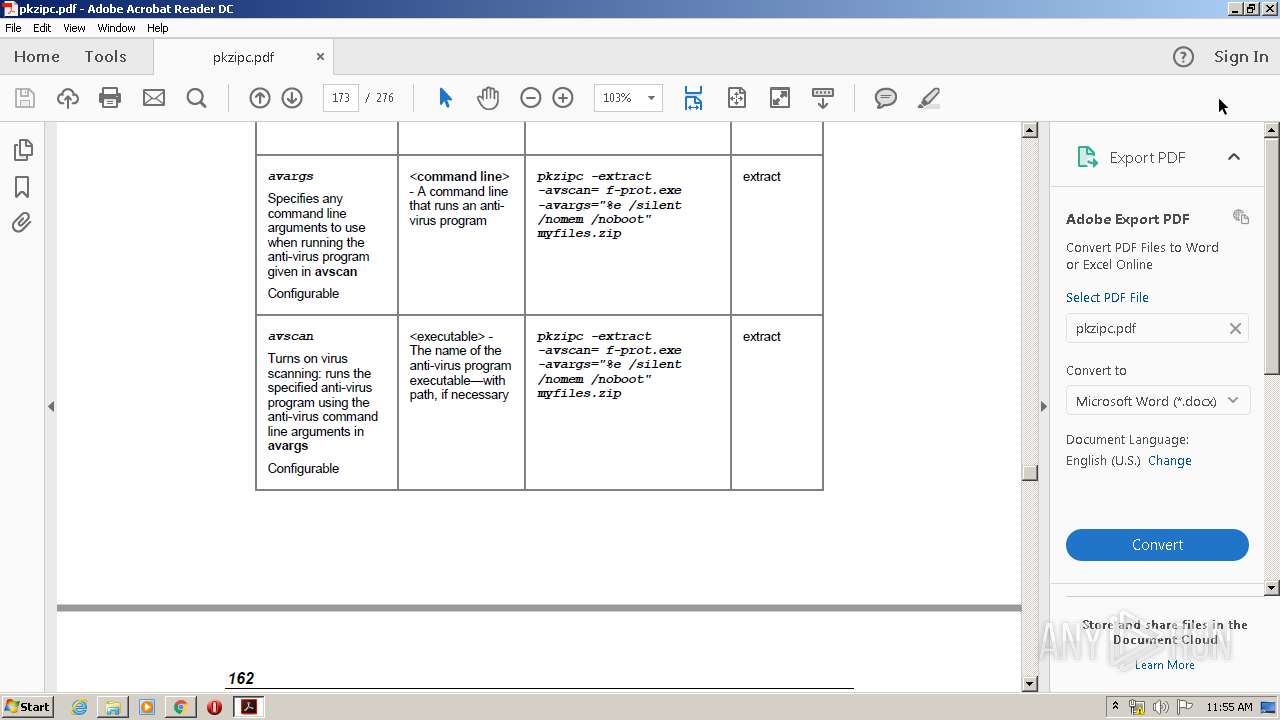Go to next page with the down arrow

[292, 98]
